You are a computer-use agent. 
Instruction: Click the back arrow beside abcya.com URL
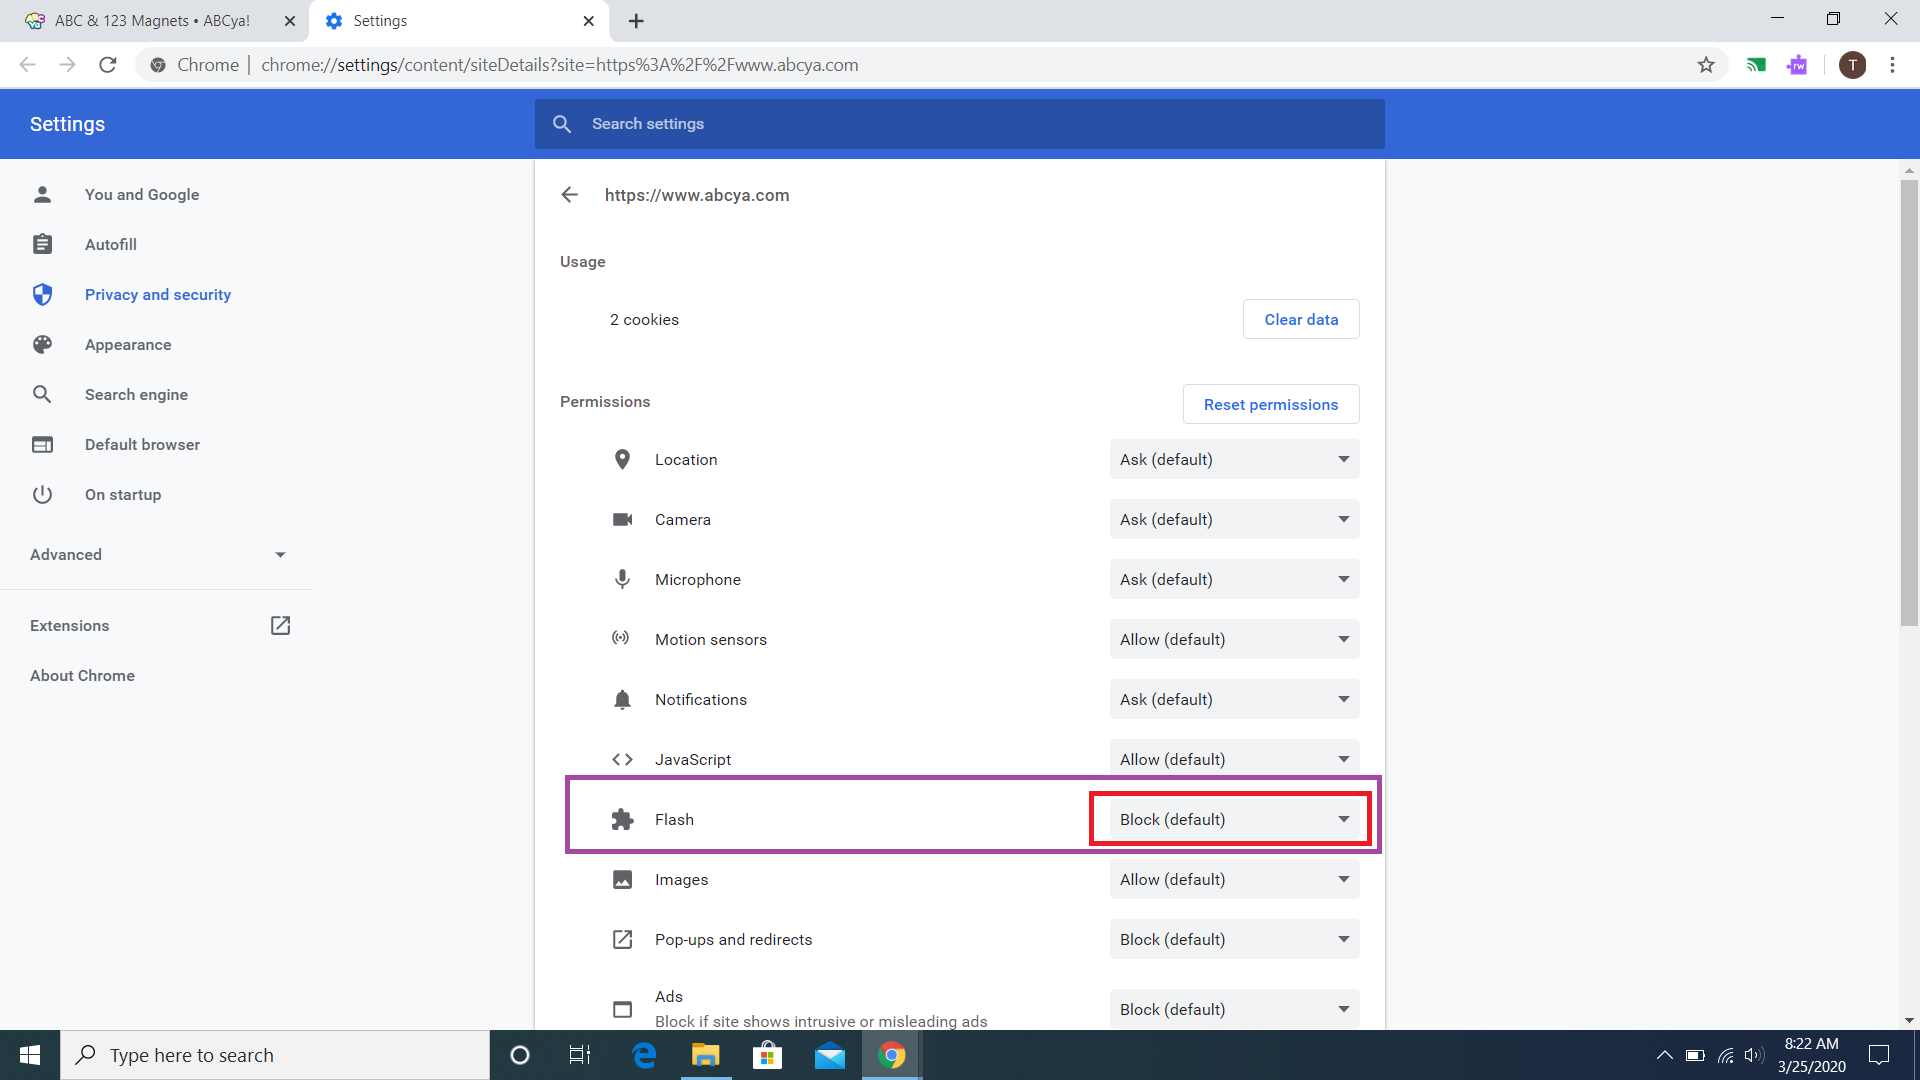point(570,195)
